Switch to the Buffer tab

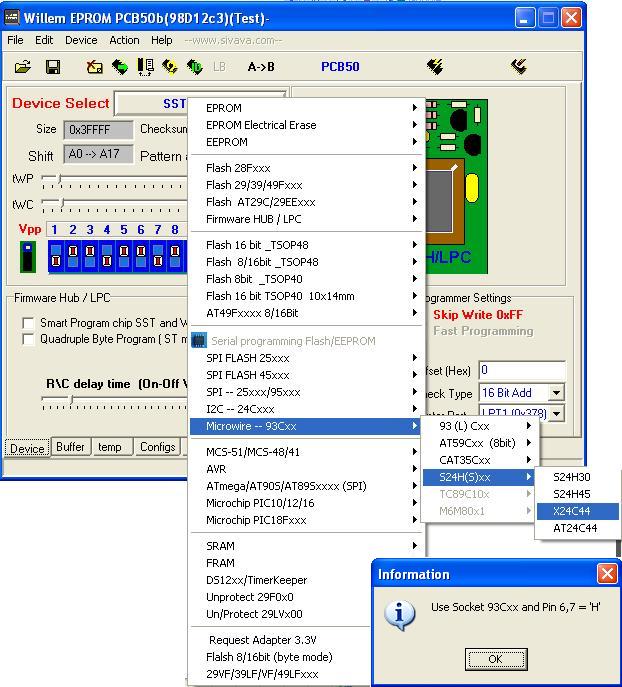pos(70,447)
